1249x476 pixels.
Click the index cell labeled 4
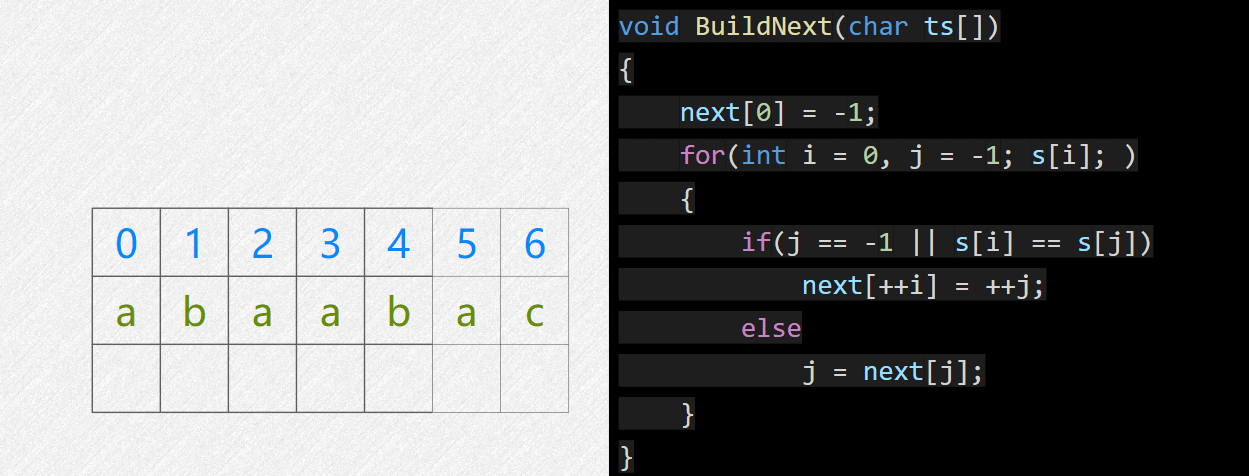pos(398,243)
